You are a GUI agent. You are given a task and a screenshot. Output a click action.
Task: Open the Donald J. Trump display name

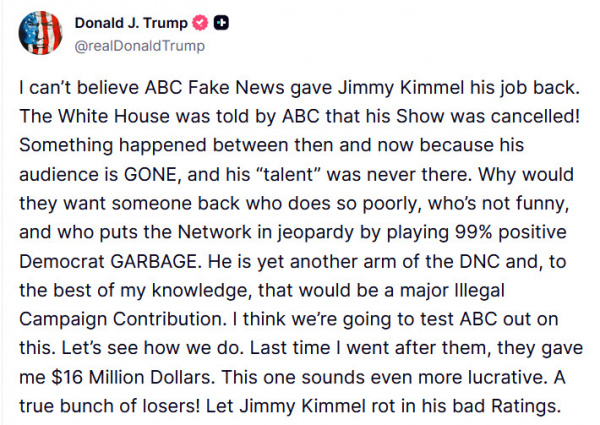pyautogui.click(x=130, y=24)
